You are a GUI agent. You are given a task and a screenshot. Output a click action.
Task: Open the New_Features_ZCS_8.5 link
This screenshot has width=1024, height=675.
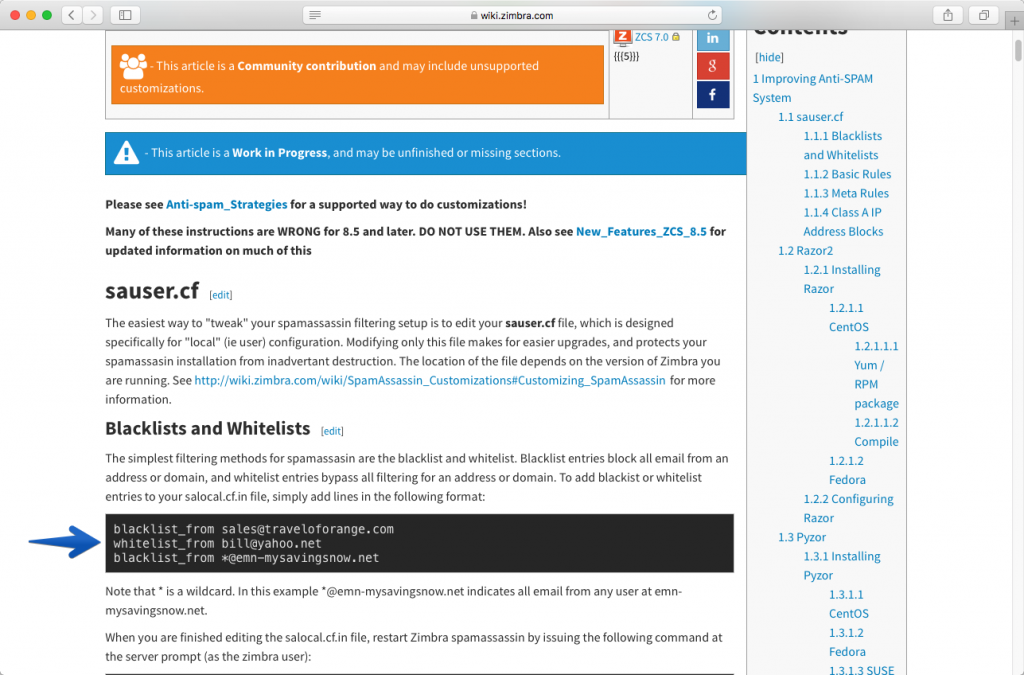[641, 231]
